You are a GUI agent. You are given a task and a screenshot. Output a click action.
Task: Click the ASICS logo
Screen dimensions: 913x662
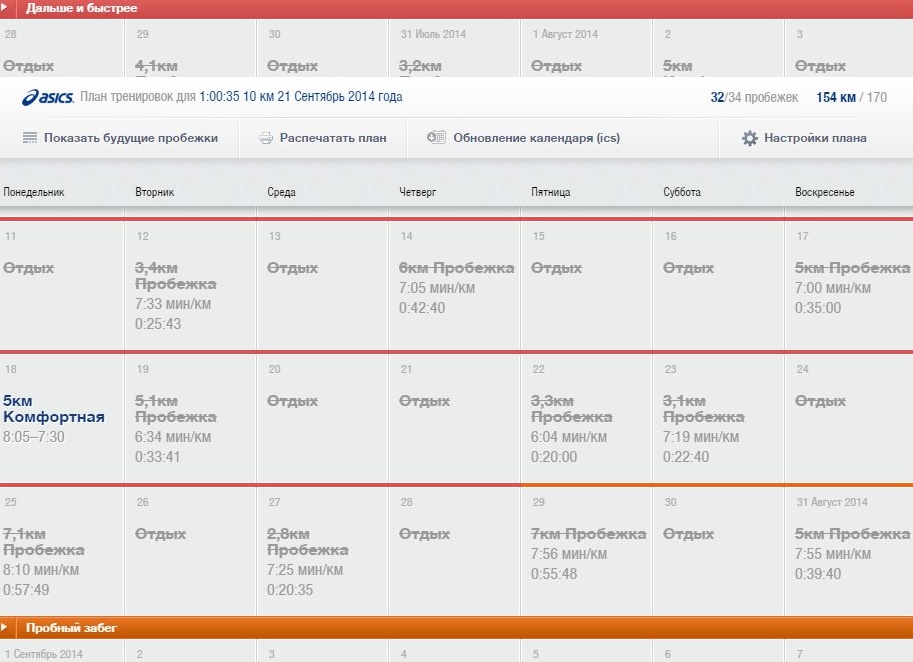pyautogui.click(x=46, y=97)
